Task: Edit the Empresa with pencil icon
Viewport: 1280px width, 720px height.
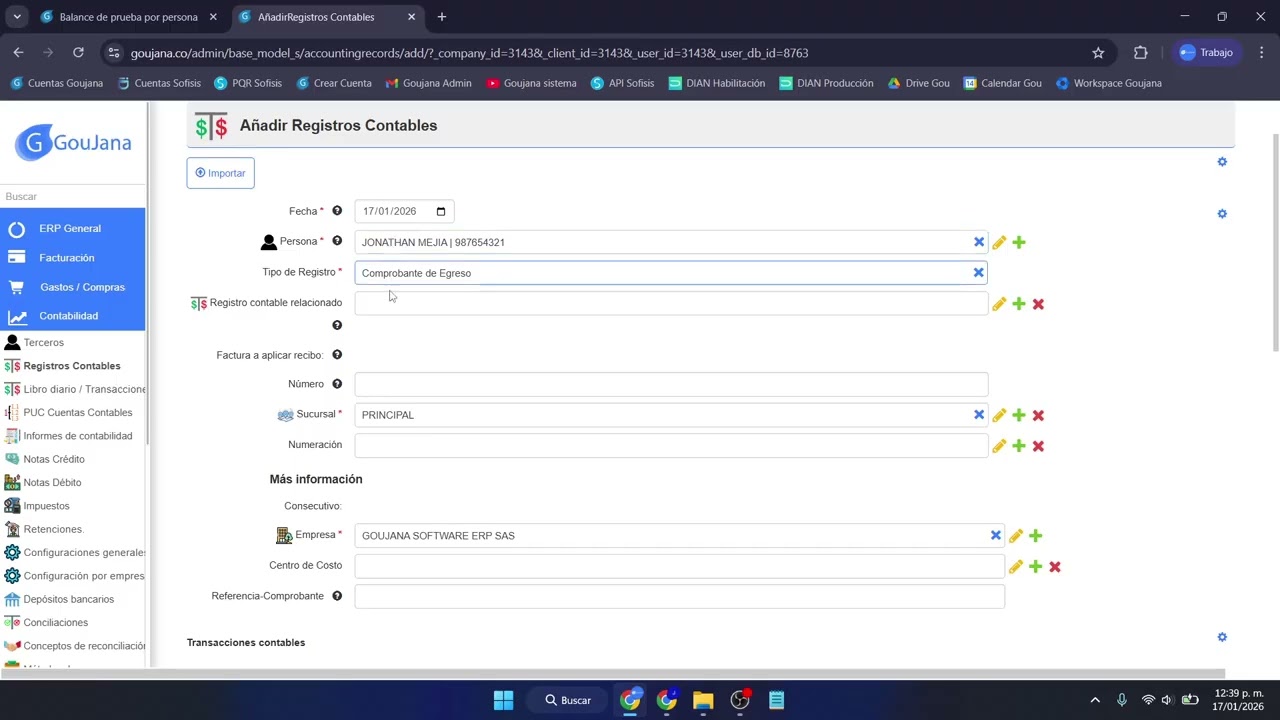Action: (1016, 536)
